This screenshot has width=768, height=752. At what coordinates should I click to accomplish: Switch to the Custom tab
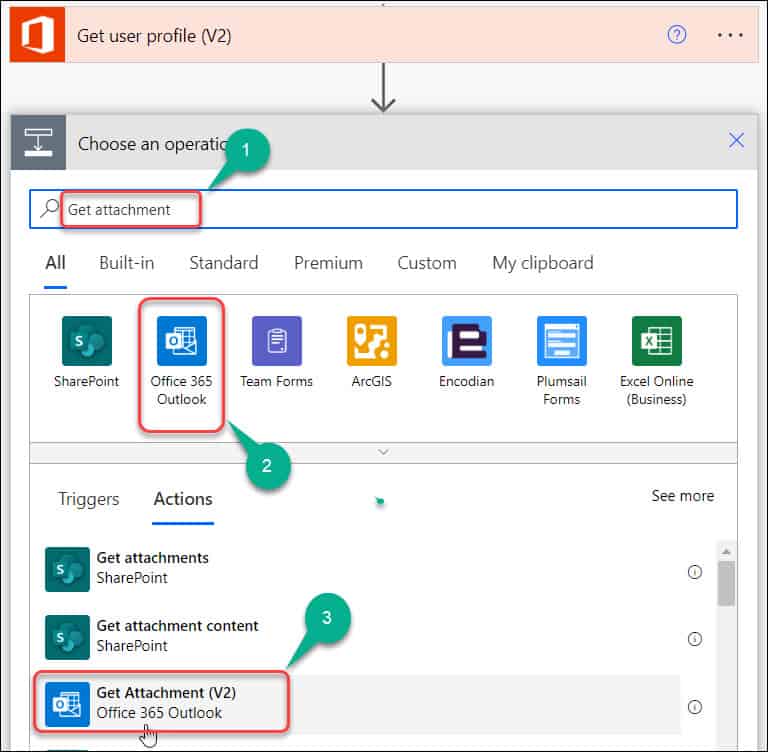[x=427, y=263]
